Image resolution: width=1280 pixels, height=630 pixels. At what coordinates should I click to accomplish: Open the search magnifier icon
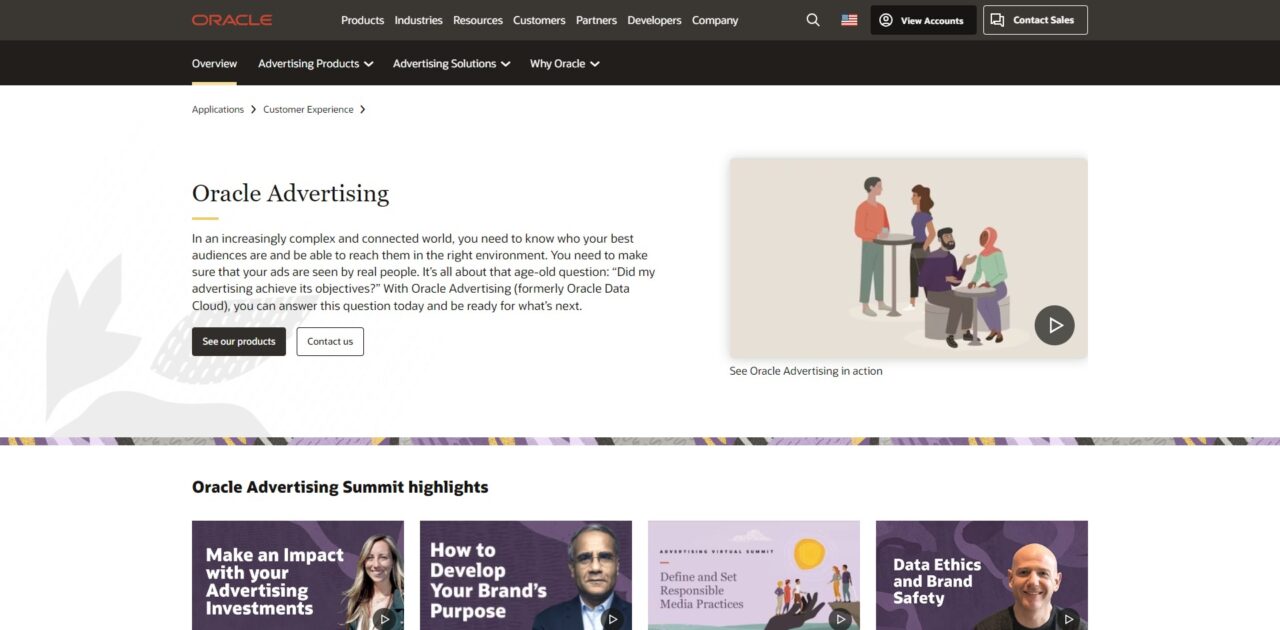tap(813, 20)
